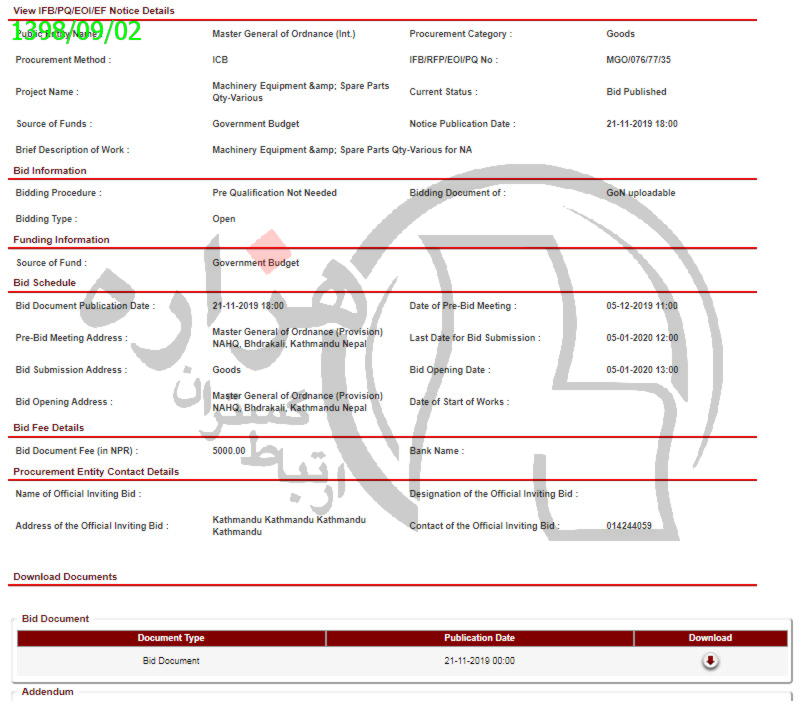Click the 5000.00 bid document fee value

click(x=229, y=451)
